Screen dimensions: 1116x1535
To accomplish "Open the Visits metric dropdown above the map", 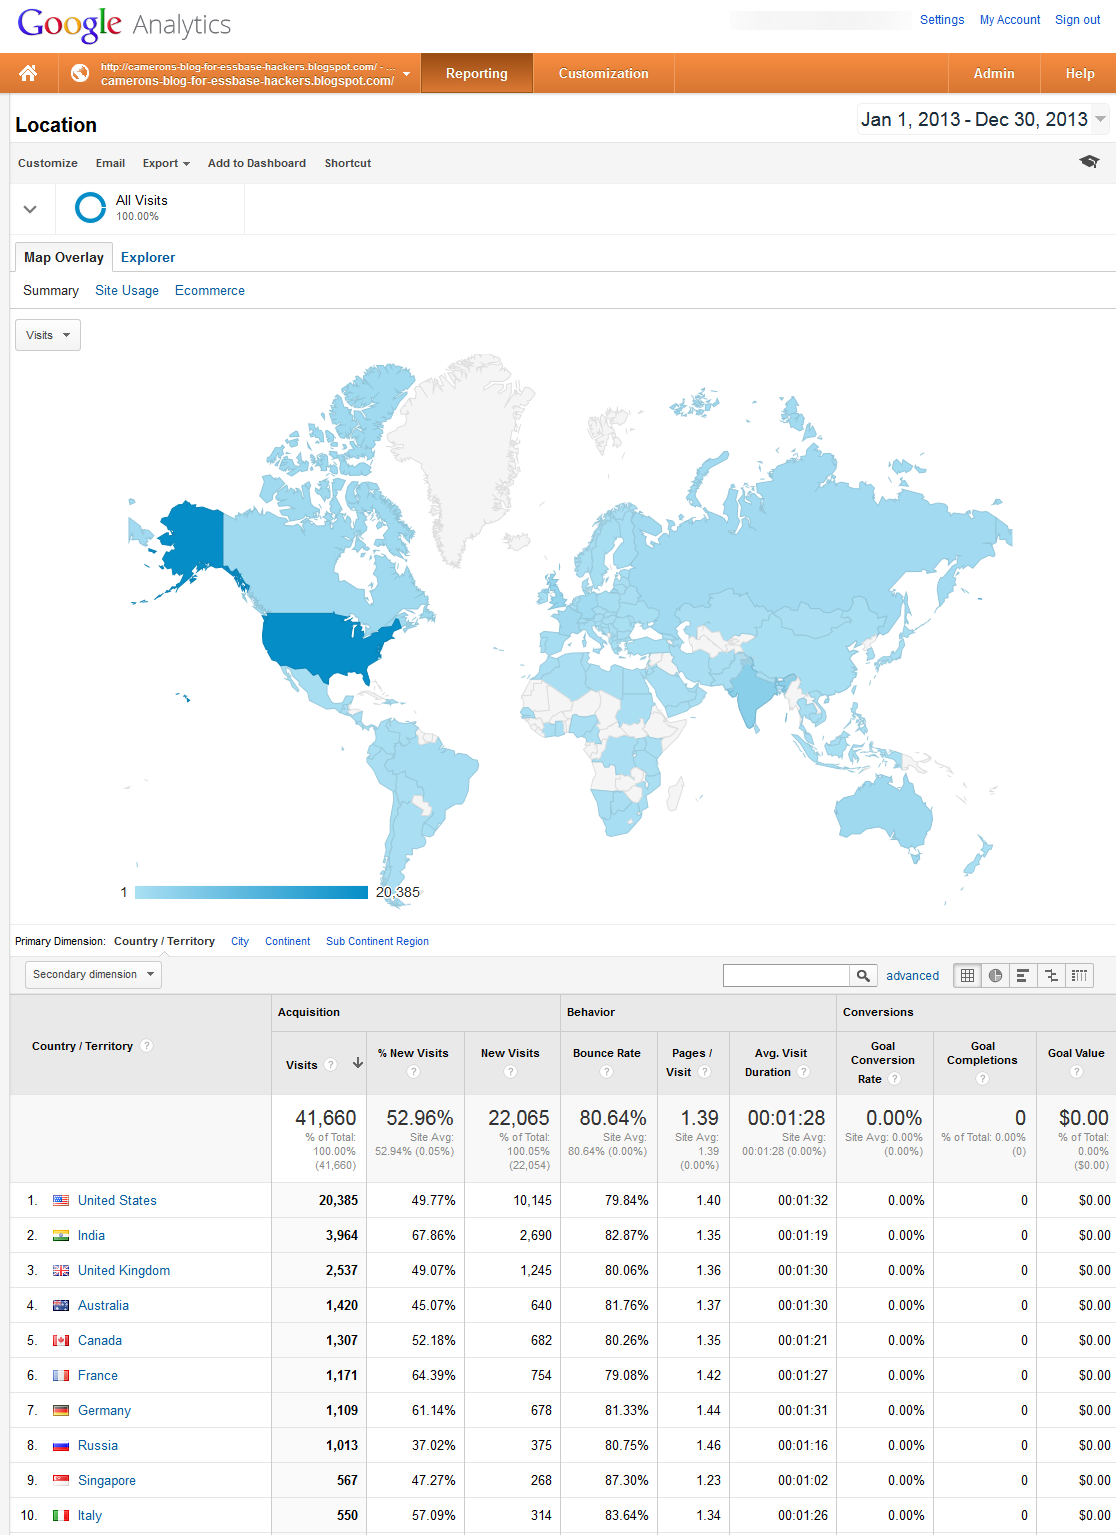I will (x=48, y=335).
